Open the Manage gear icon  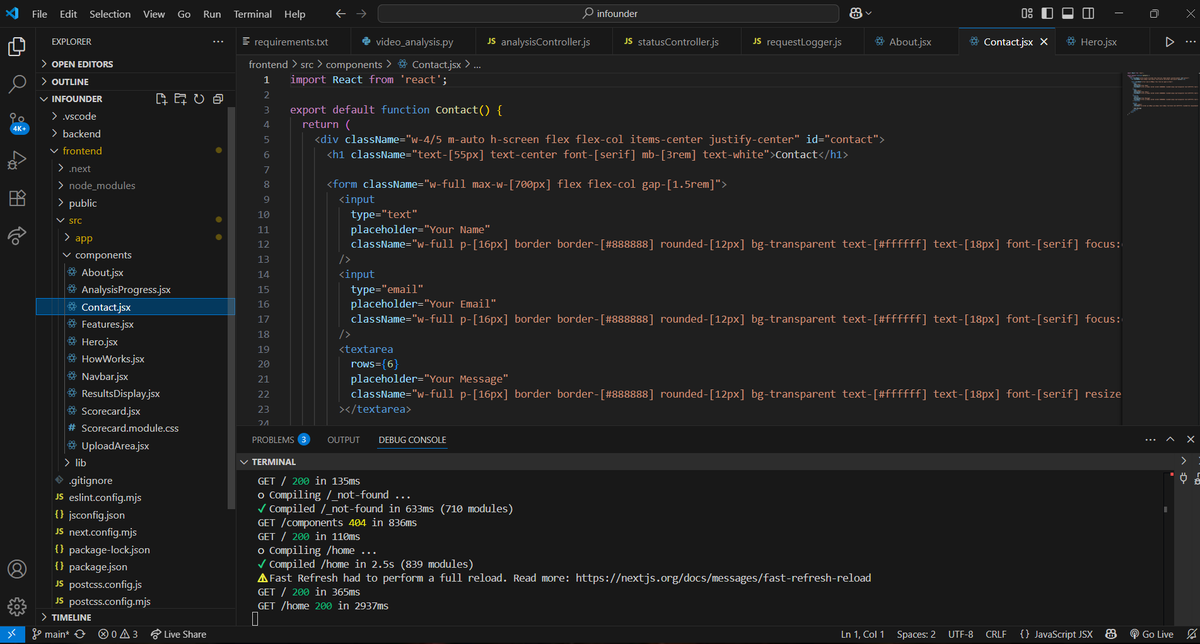pos(17,606)
